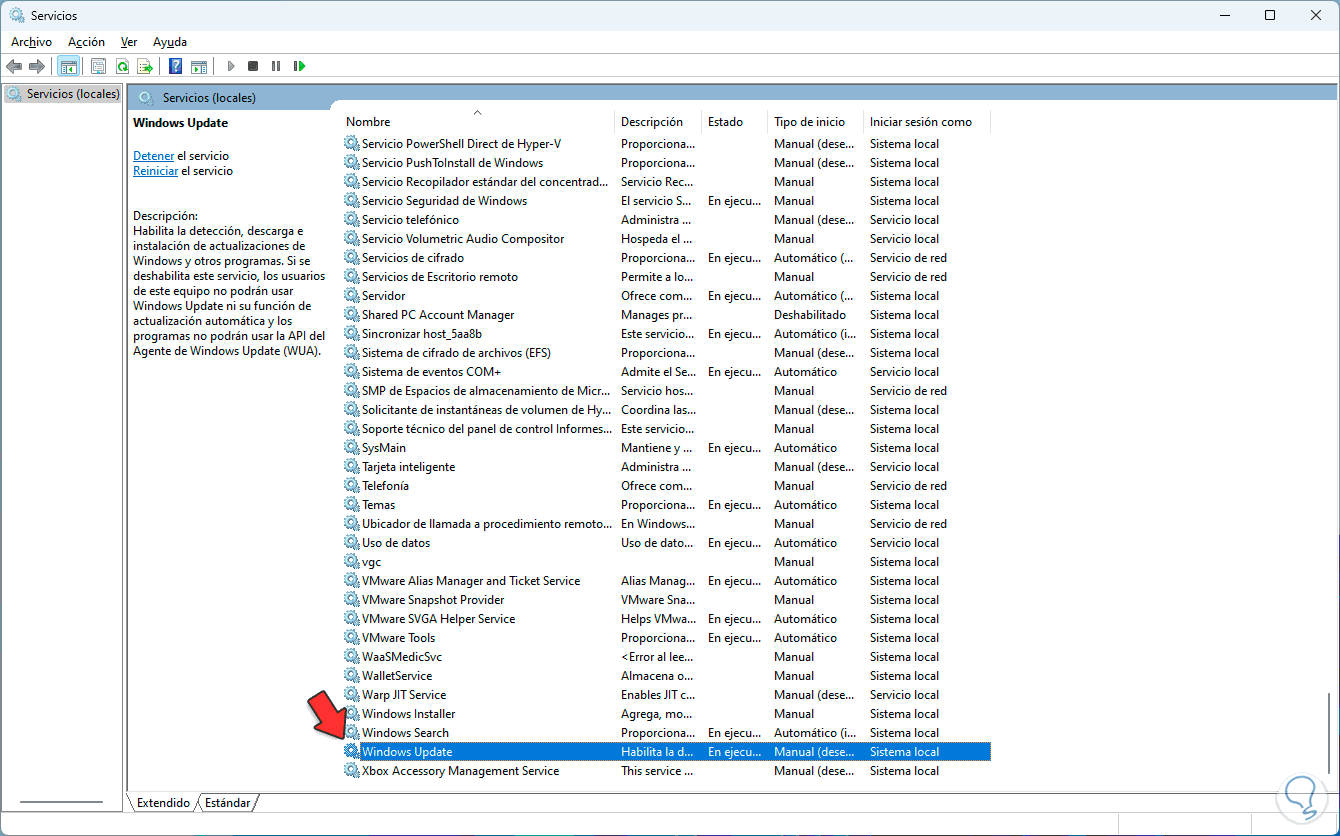Open the Ver menu

coord(129,42)
